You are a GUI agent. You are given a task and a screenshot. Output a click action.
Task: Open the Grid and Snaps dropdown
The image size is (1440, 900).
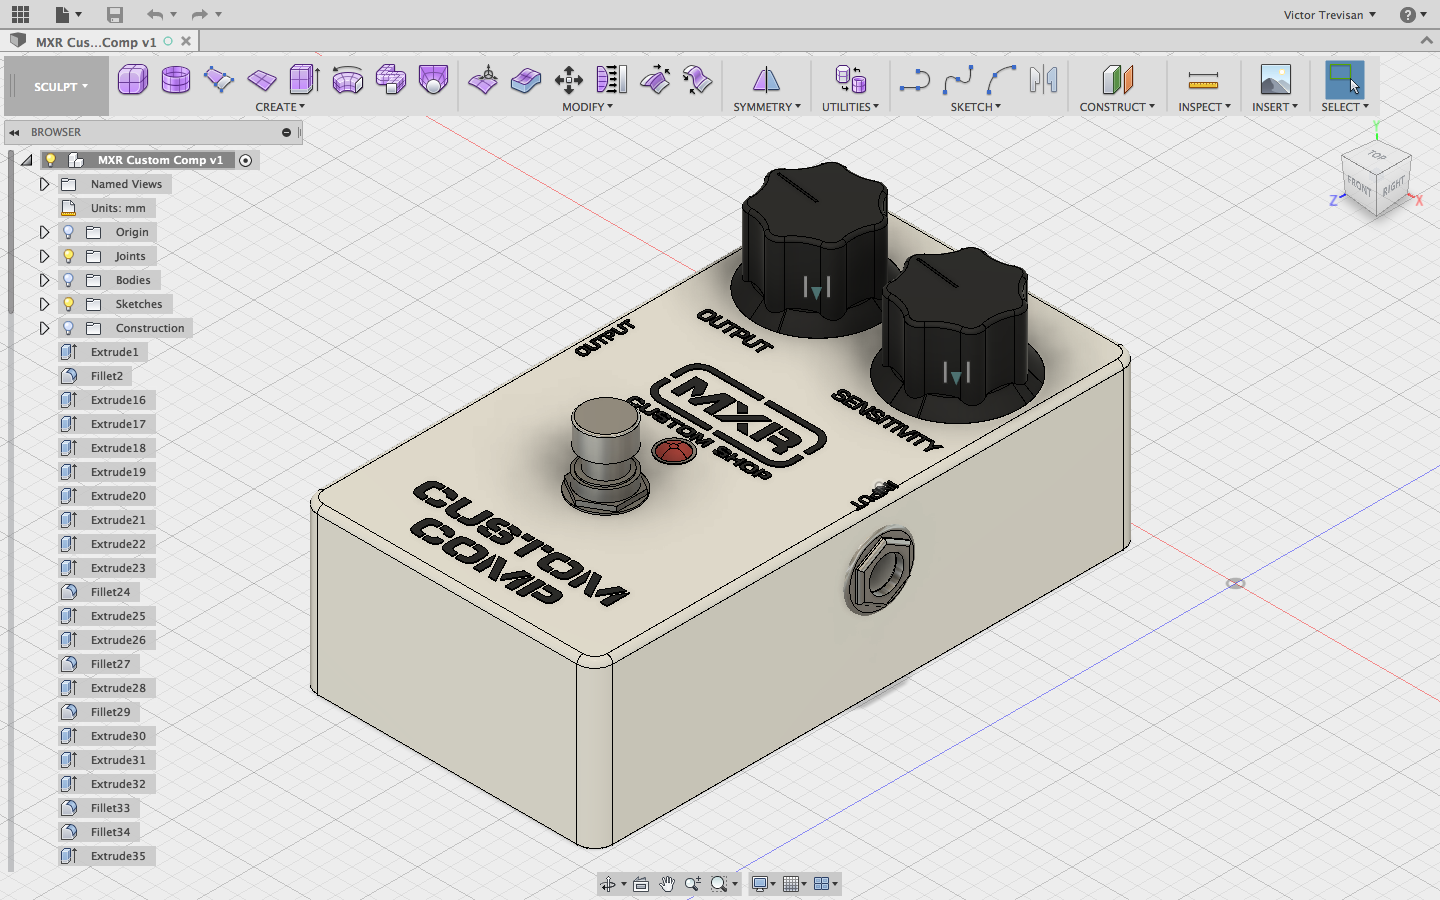click(795, 884)
